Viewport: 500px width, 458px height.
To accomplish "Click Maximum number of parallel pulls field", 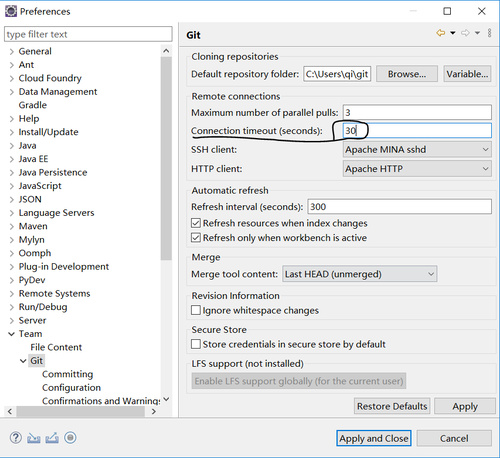I will tap(417, 112).
